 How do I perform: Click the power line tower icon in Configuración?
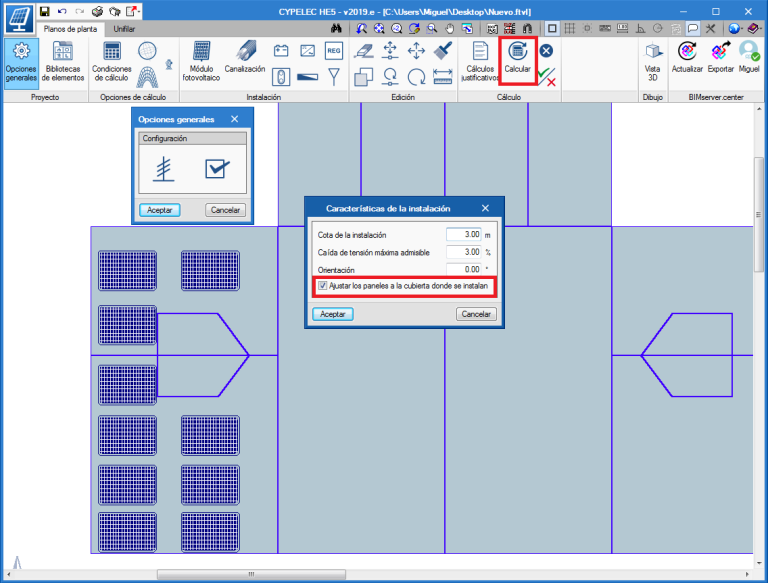click(163, 169)
